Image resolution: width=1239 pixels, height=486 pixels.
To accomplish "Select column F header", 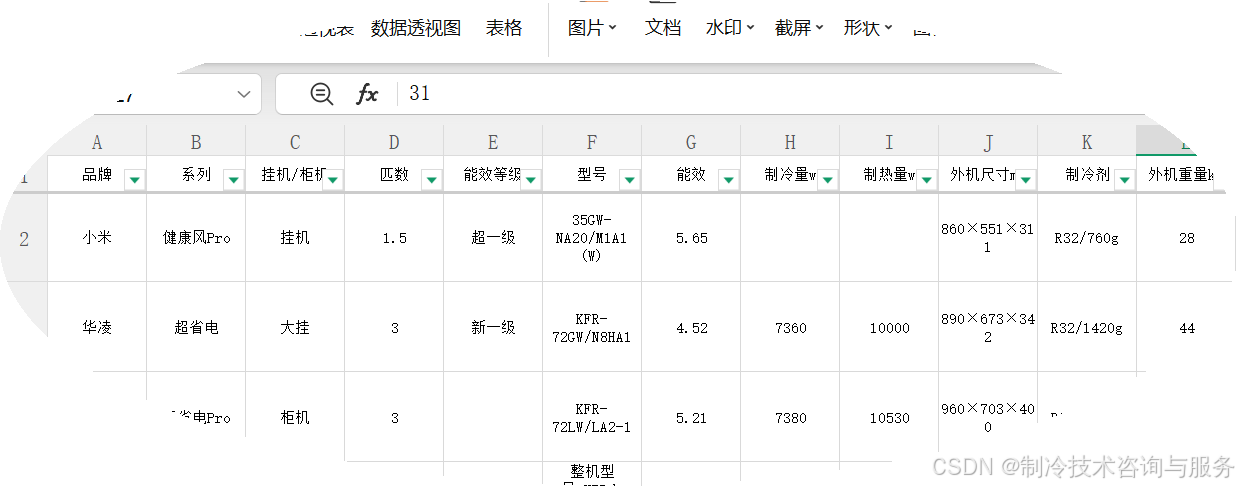I will 592,142.
